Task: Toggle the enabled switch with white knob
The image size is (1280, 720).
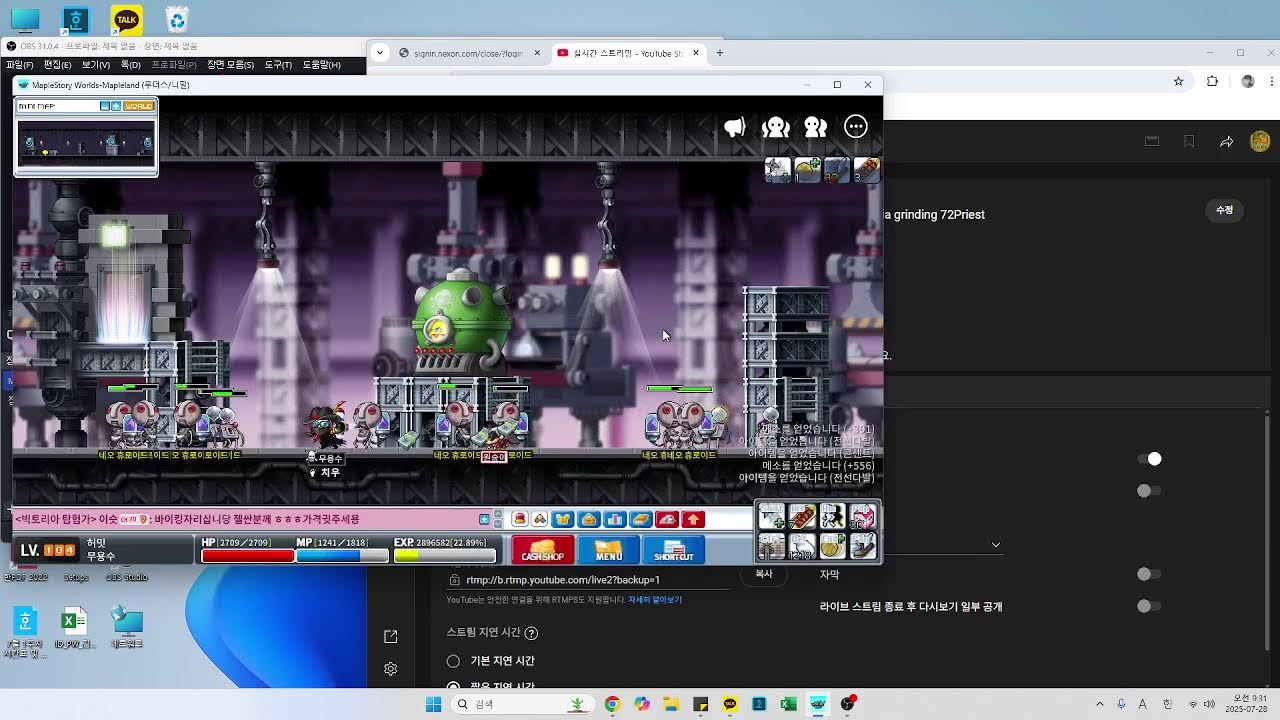Action: coord(1149,459)
